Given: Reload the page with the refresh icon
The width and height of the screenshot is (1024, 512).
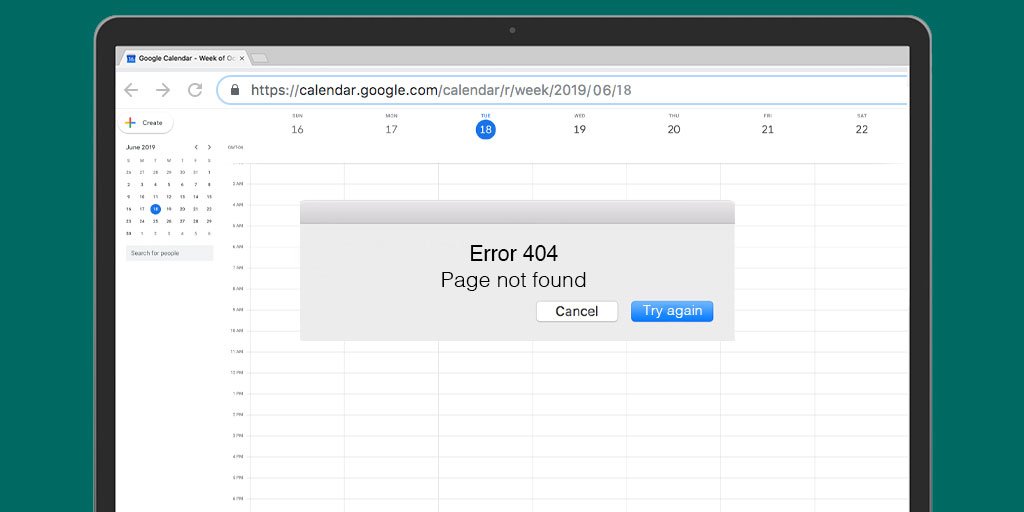Looking at the screenshot, I should [195, 90].
